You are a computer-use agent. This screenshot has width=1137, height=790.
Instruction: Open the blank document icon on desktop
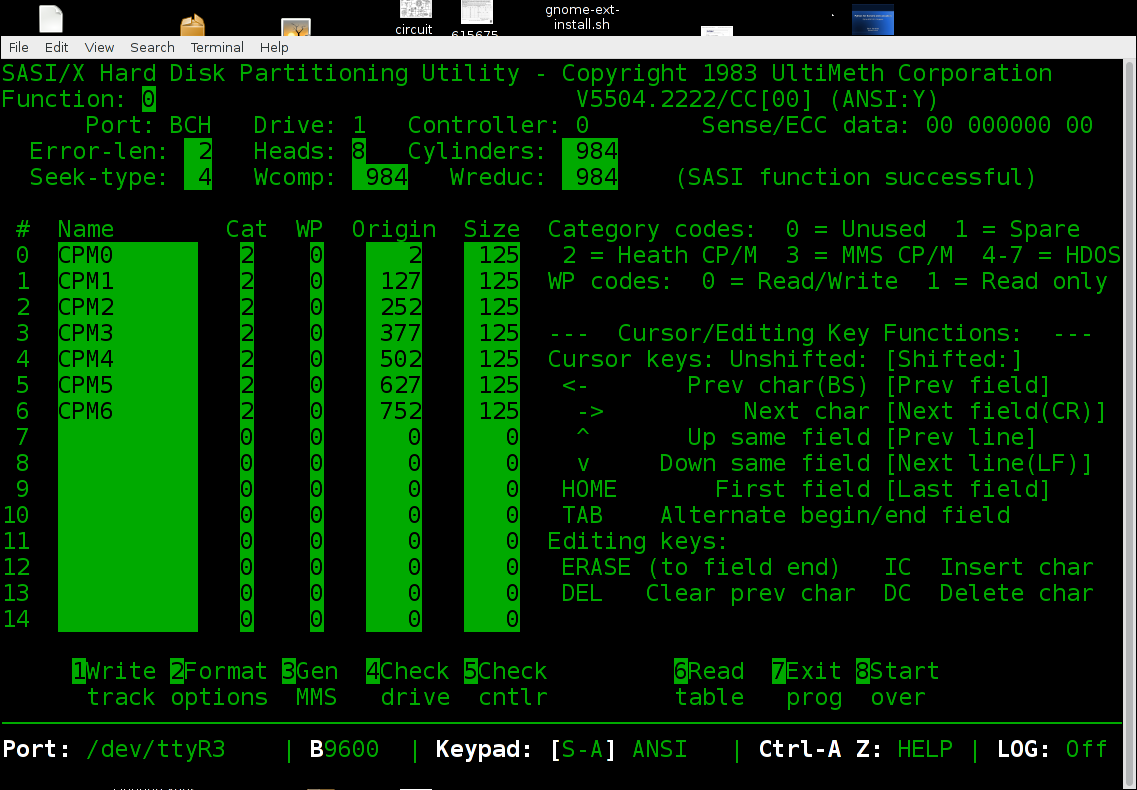point(50,20)
